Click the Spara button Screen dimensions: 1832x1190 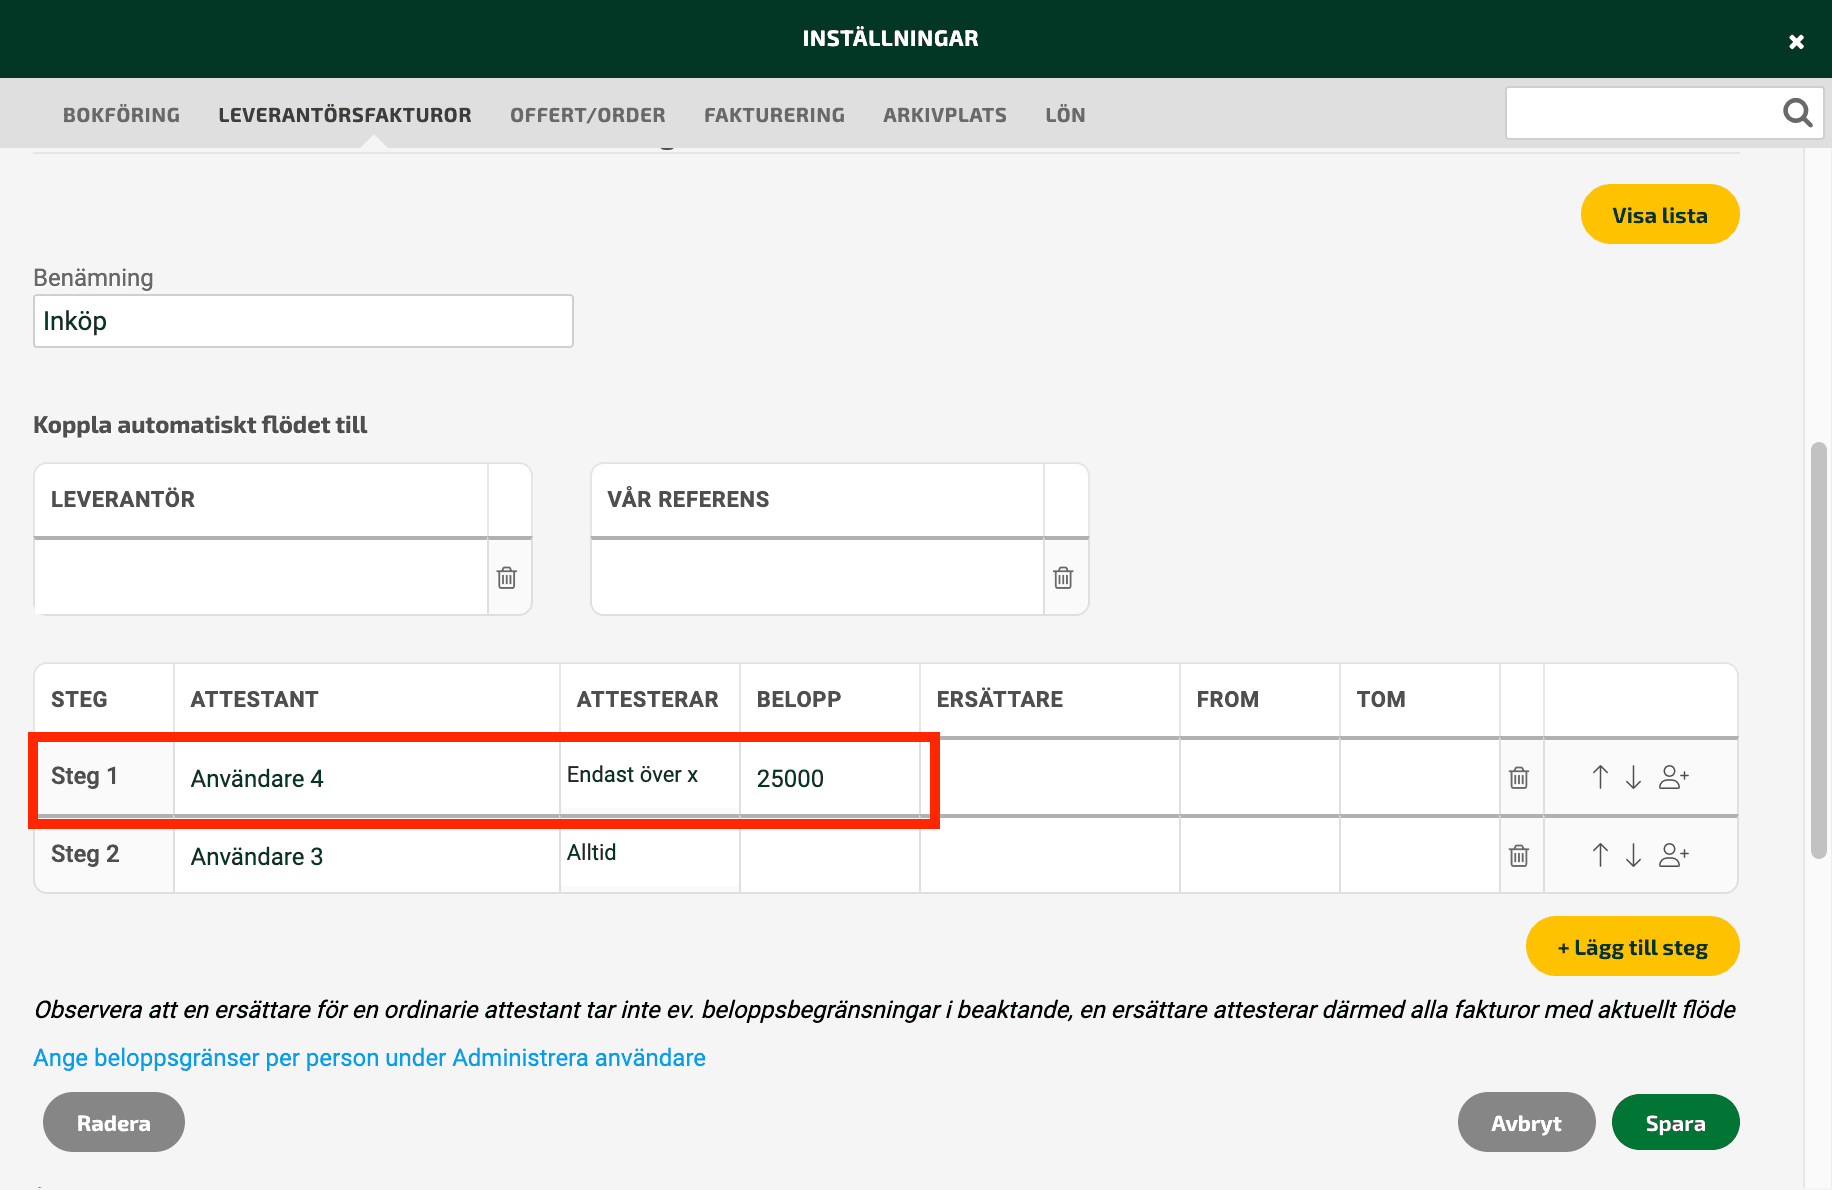pos(1675,1123)
